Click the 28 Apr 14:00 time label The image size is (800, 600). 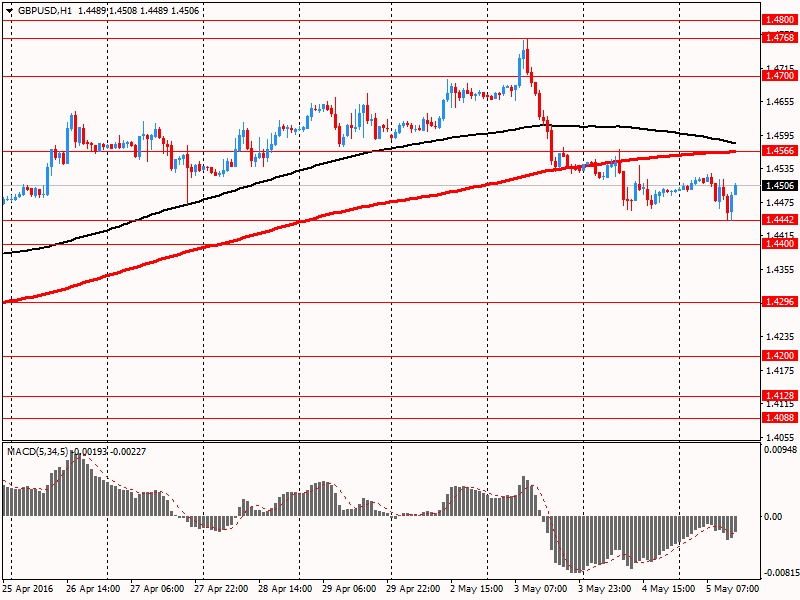pos(285,589)
